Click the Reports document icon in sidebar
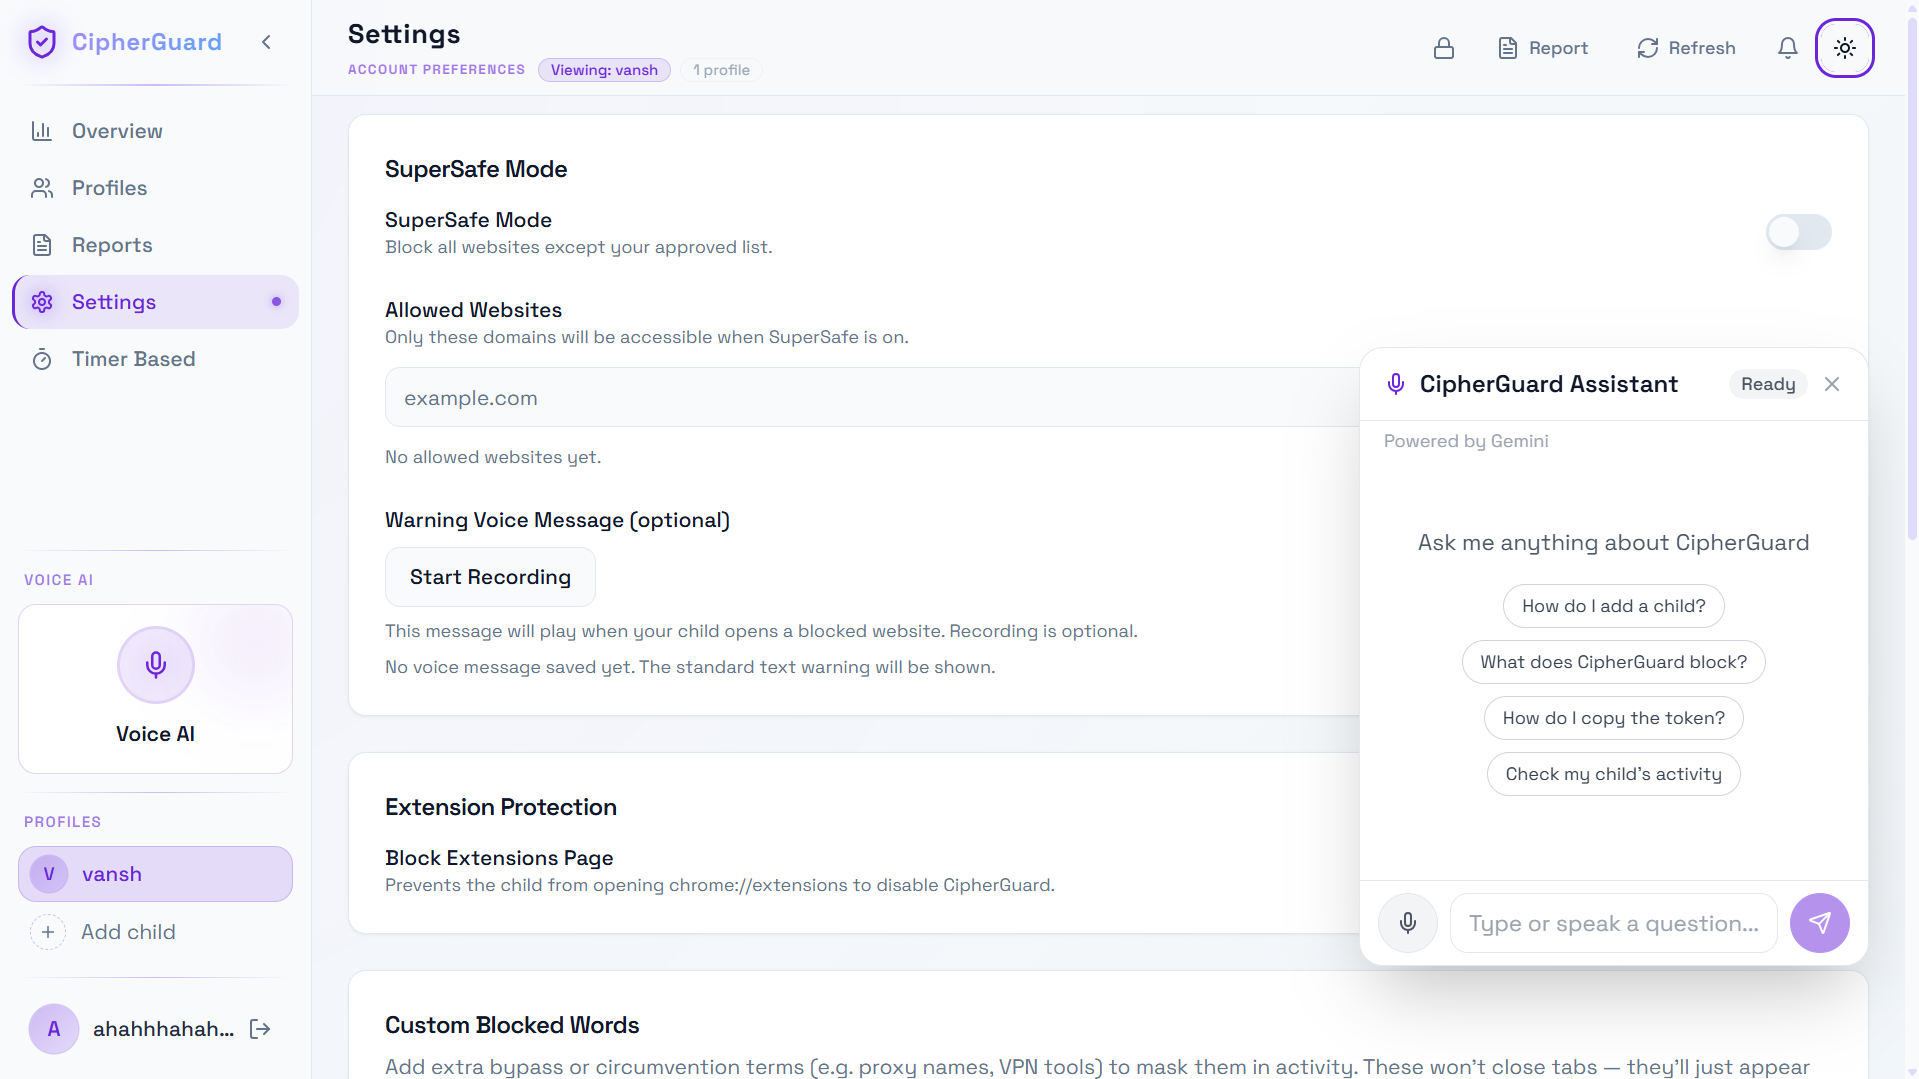 [42, 245]
